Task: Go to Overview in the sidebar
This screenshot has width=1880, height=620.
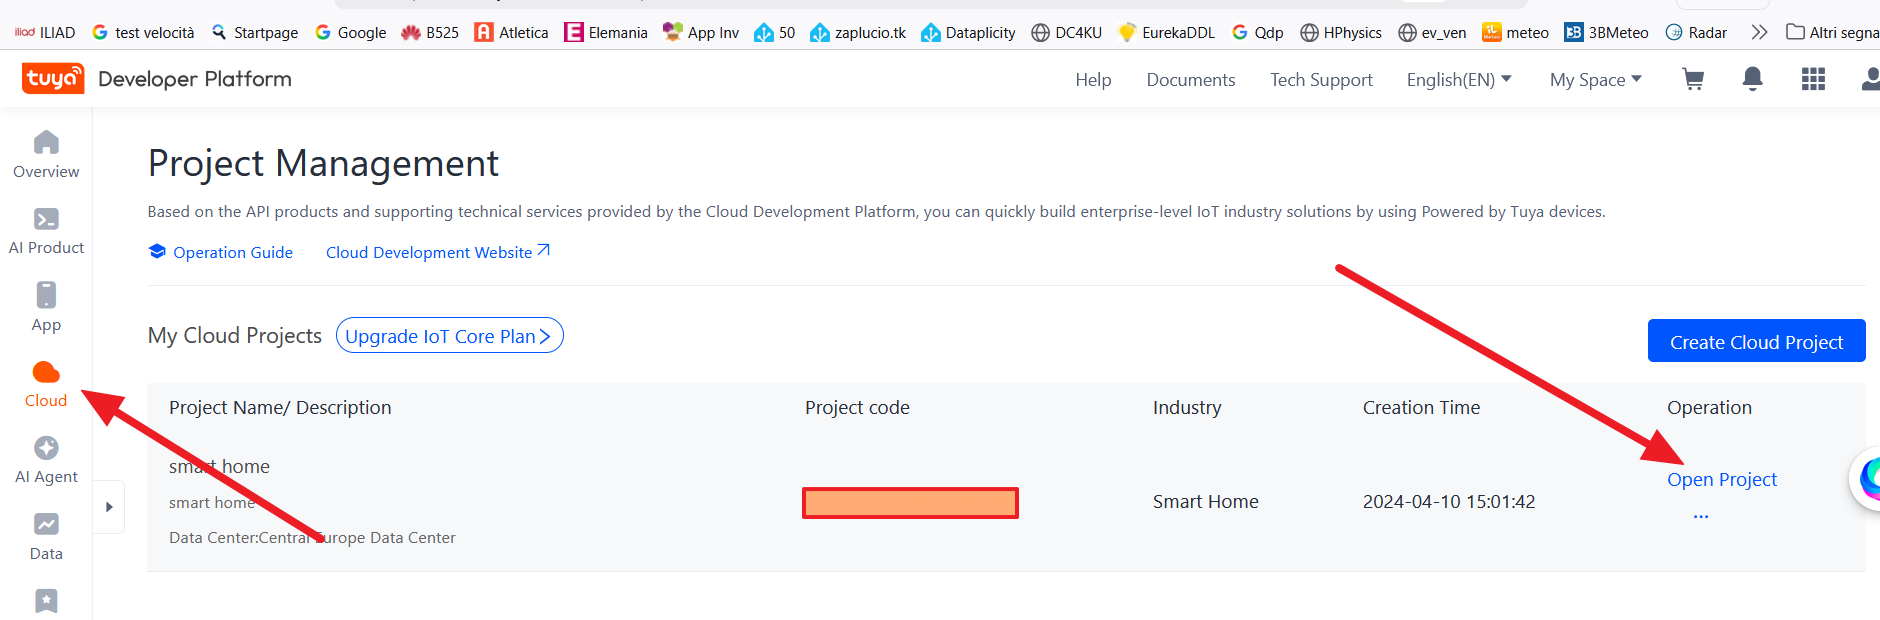Action: pyautogui.click(x=46, y=154)
